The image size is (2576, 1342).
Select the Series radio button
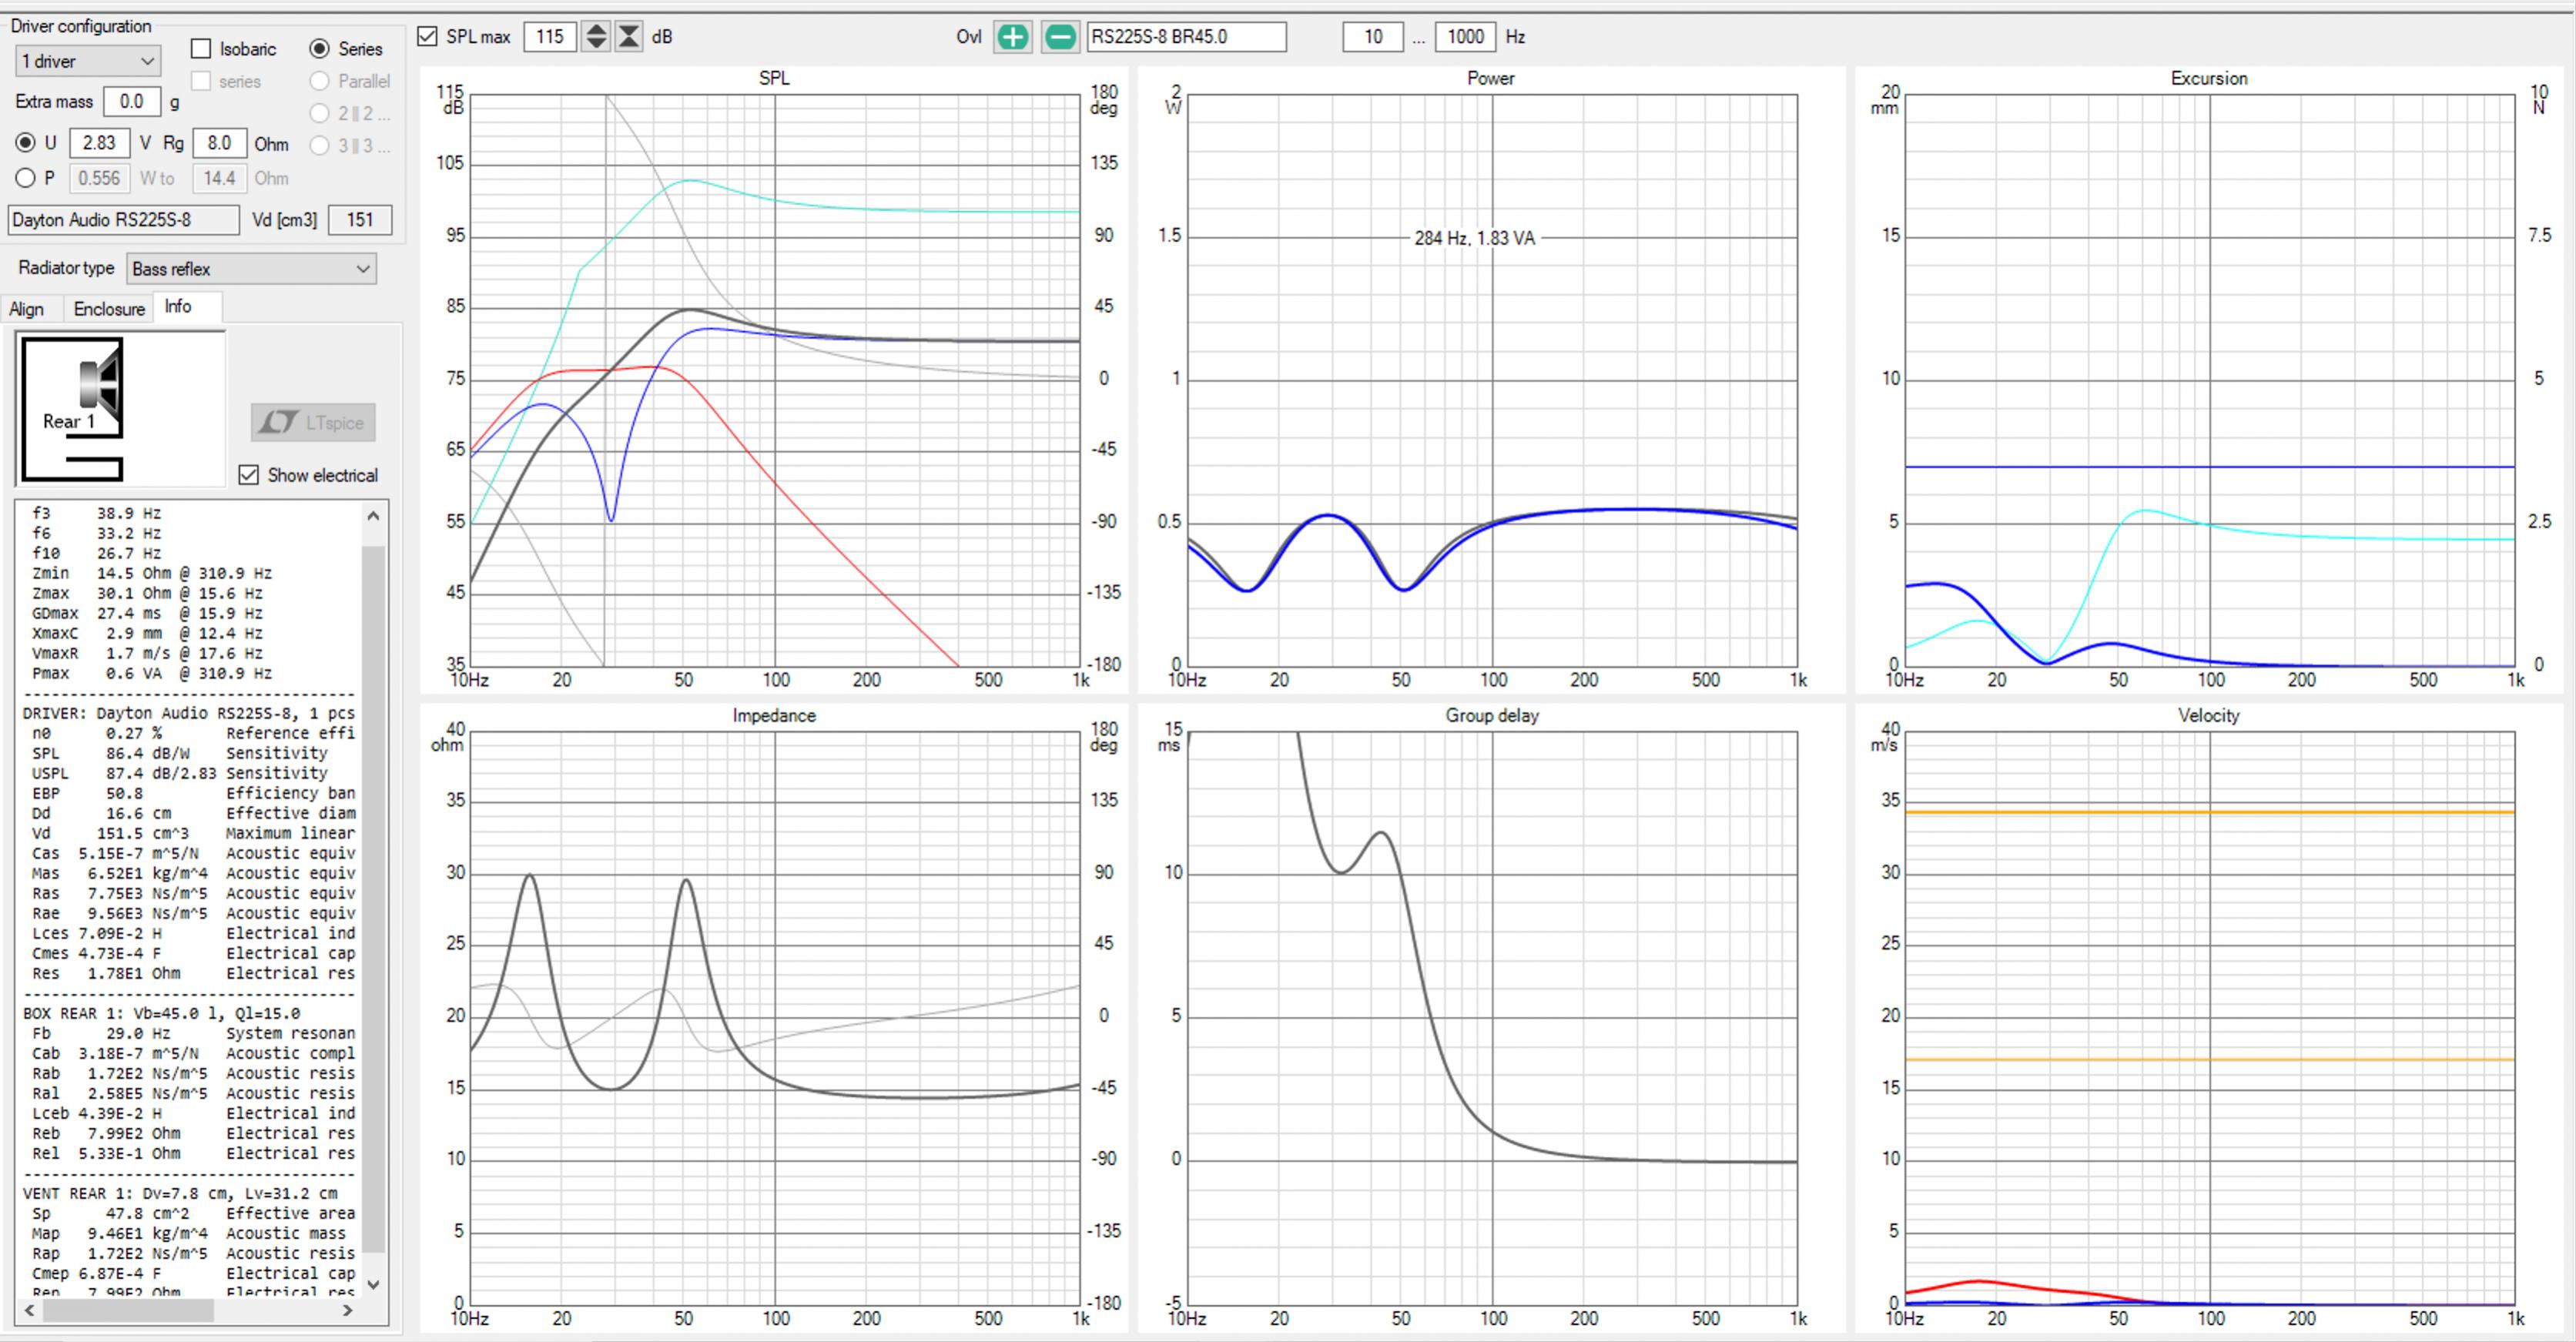[319, 49]
